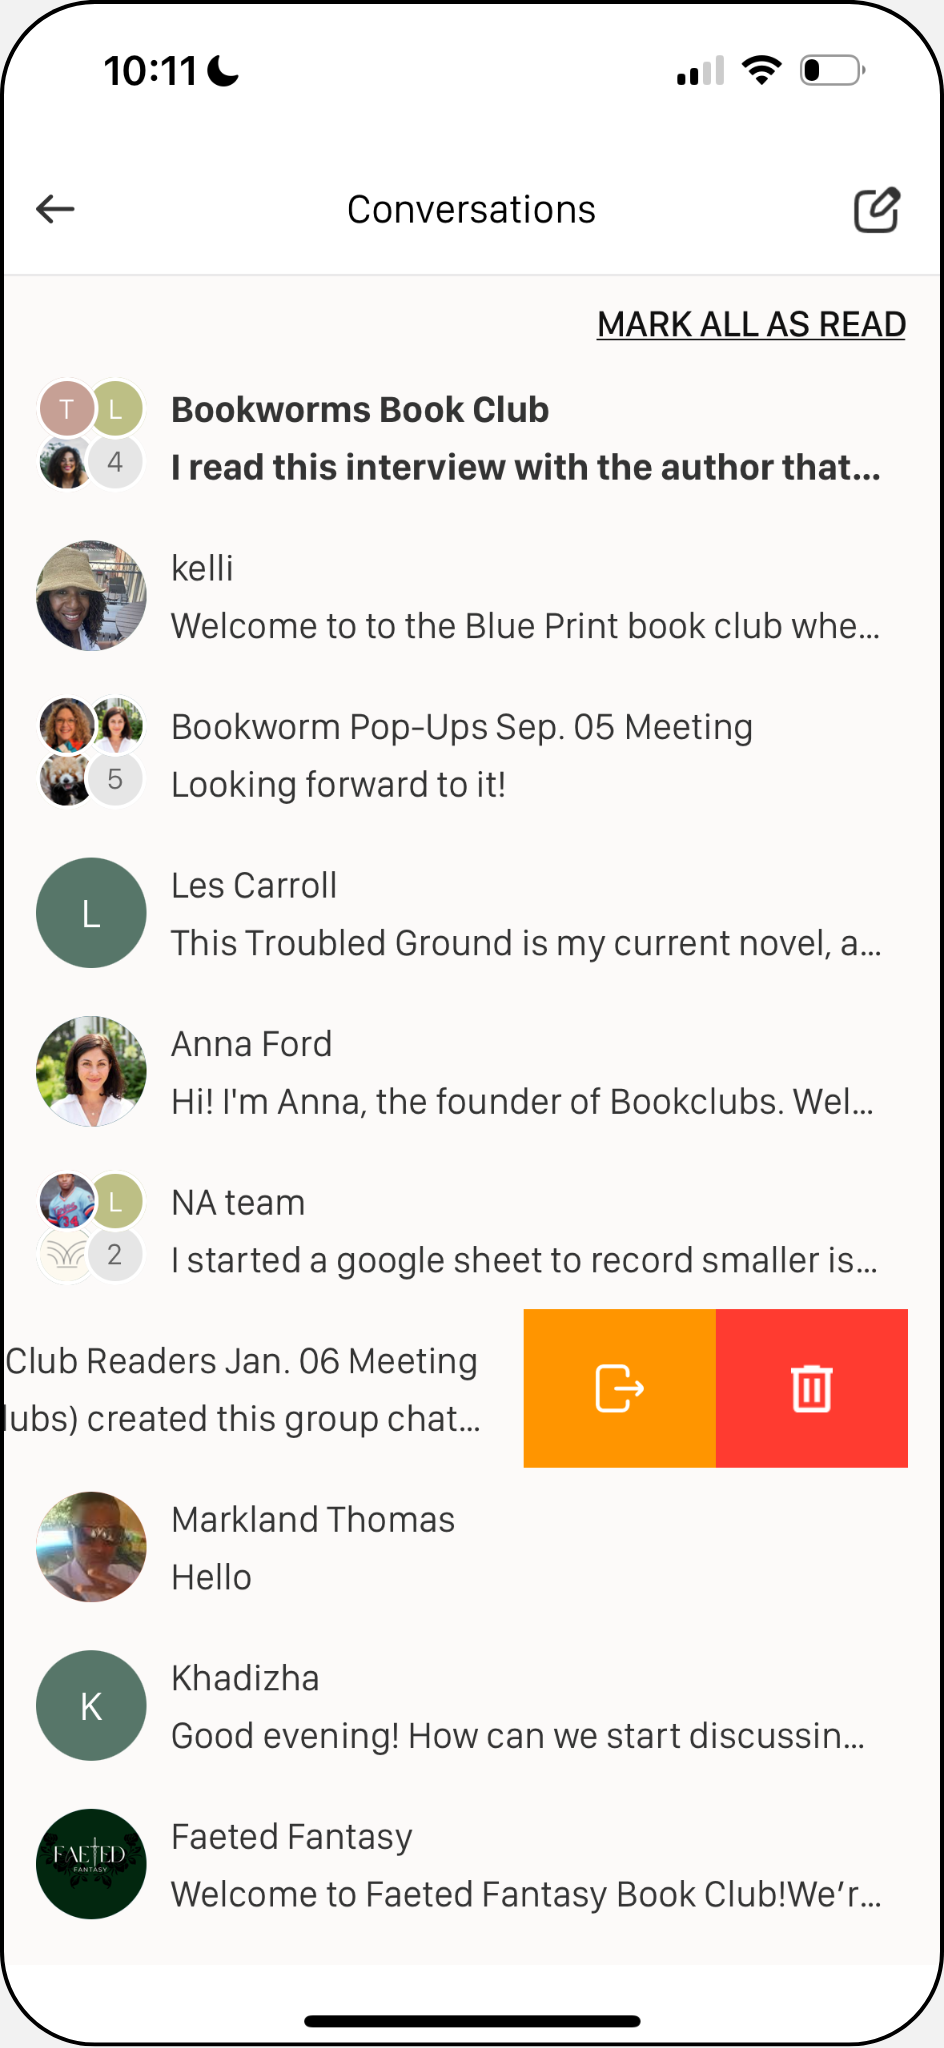The image size is (944, 2048).
Task: Tap Anna Ford's profile picture
Action: (x=91, y=1071)
